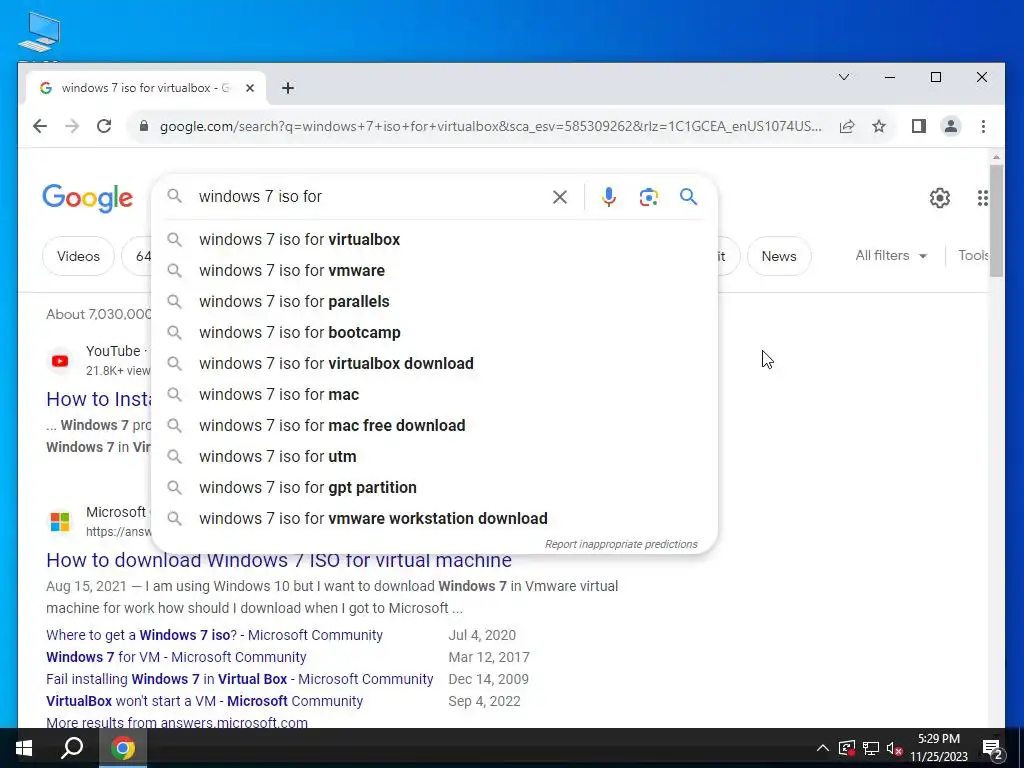Viewport: 1024px width, 768px height.
Task: Expand the All filters dropdown
Action: [x=891, y=255]
